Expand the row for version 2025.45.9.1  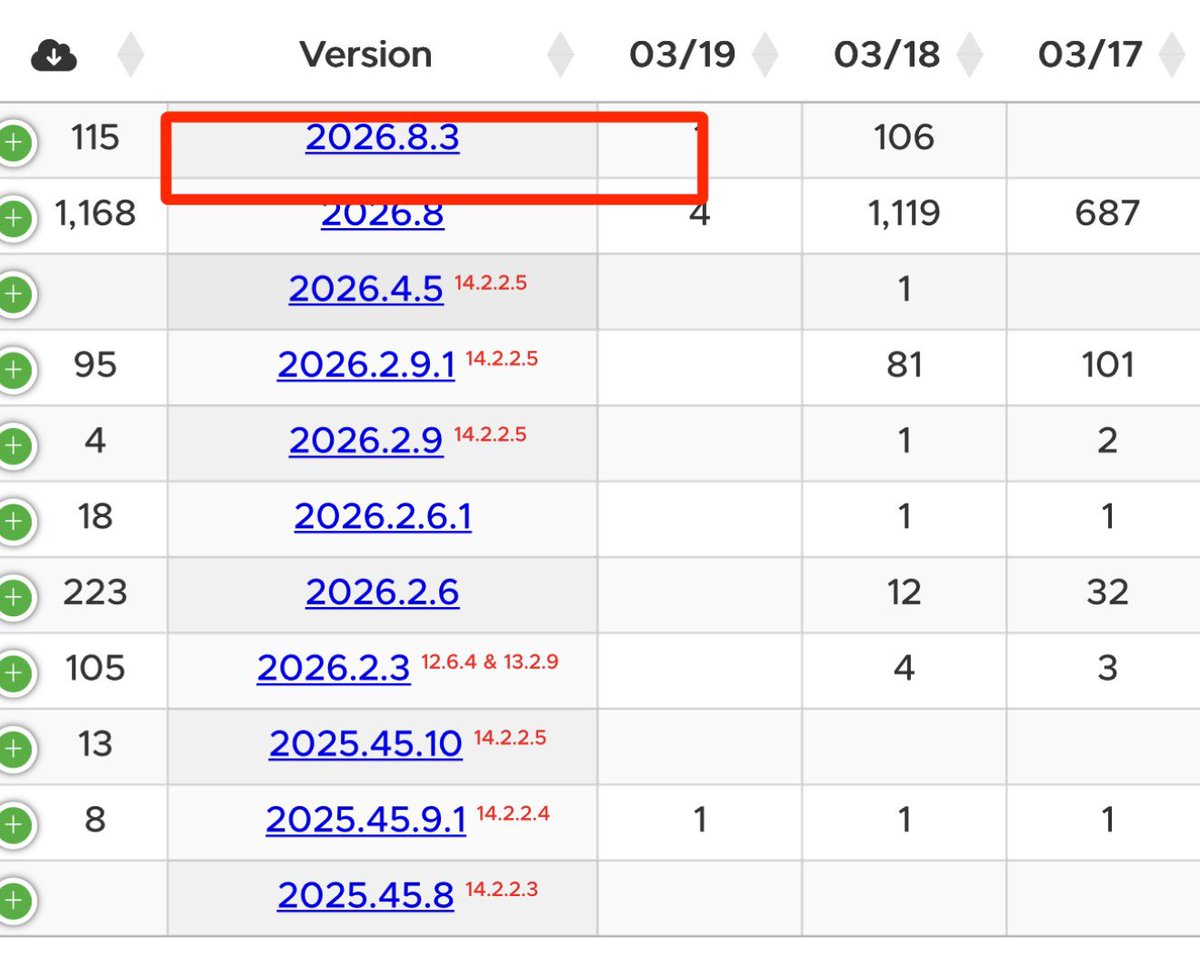tap(14, 826)
